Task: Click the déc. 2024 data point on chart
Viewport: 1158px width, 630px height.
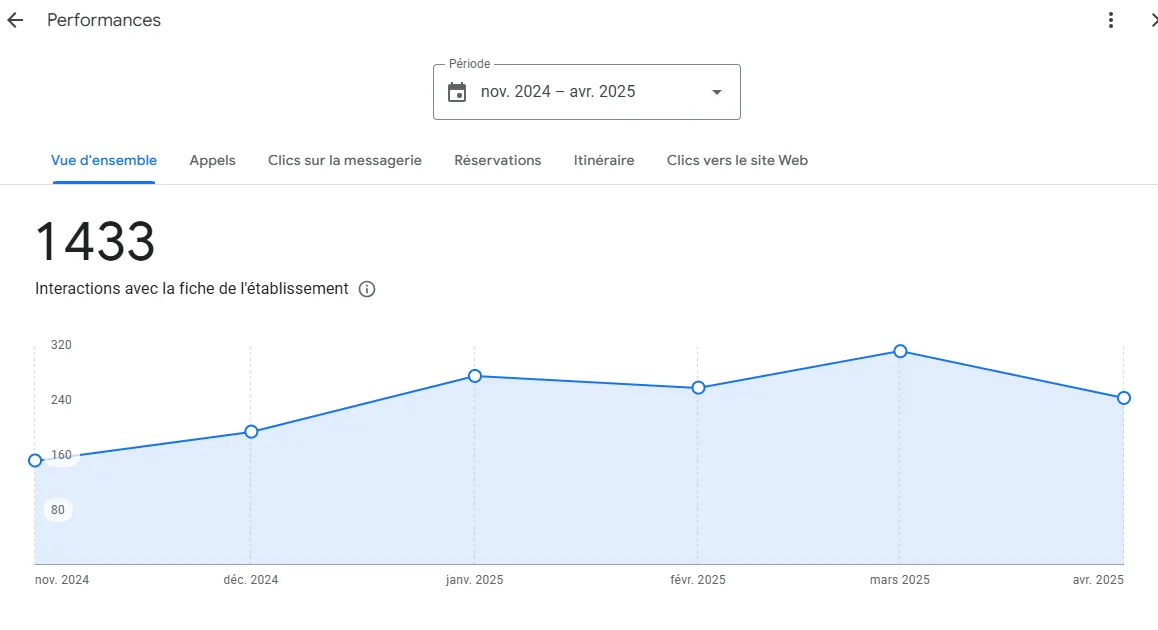Action: 251,432
